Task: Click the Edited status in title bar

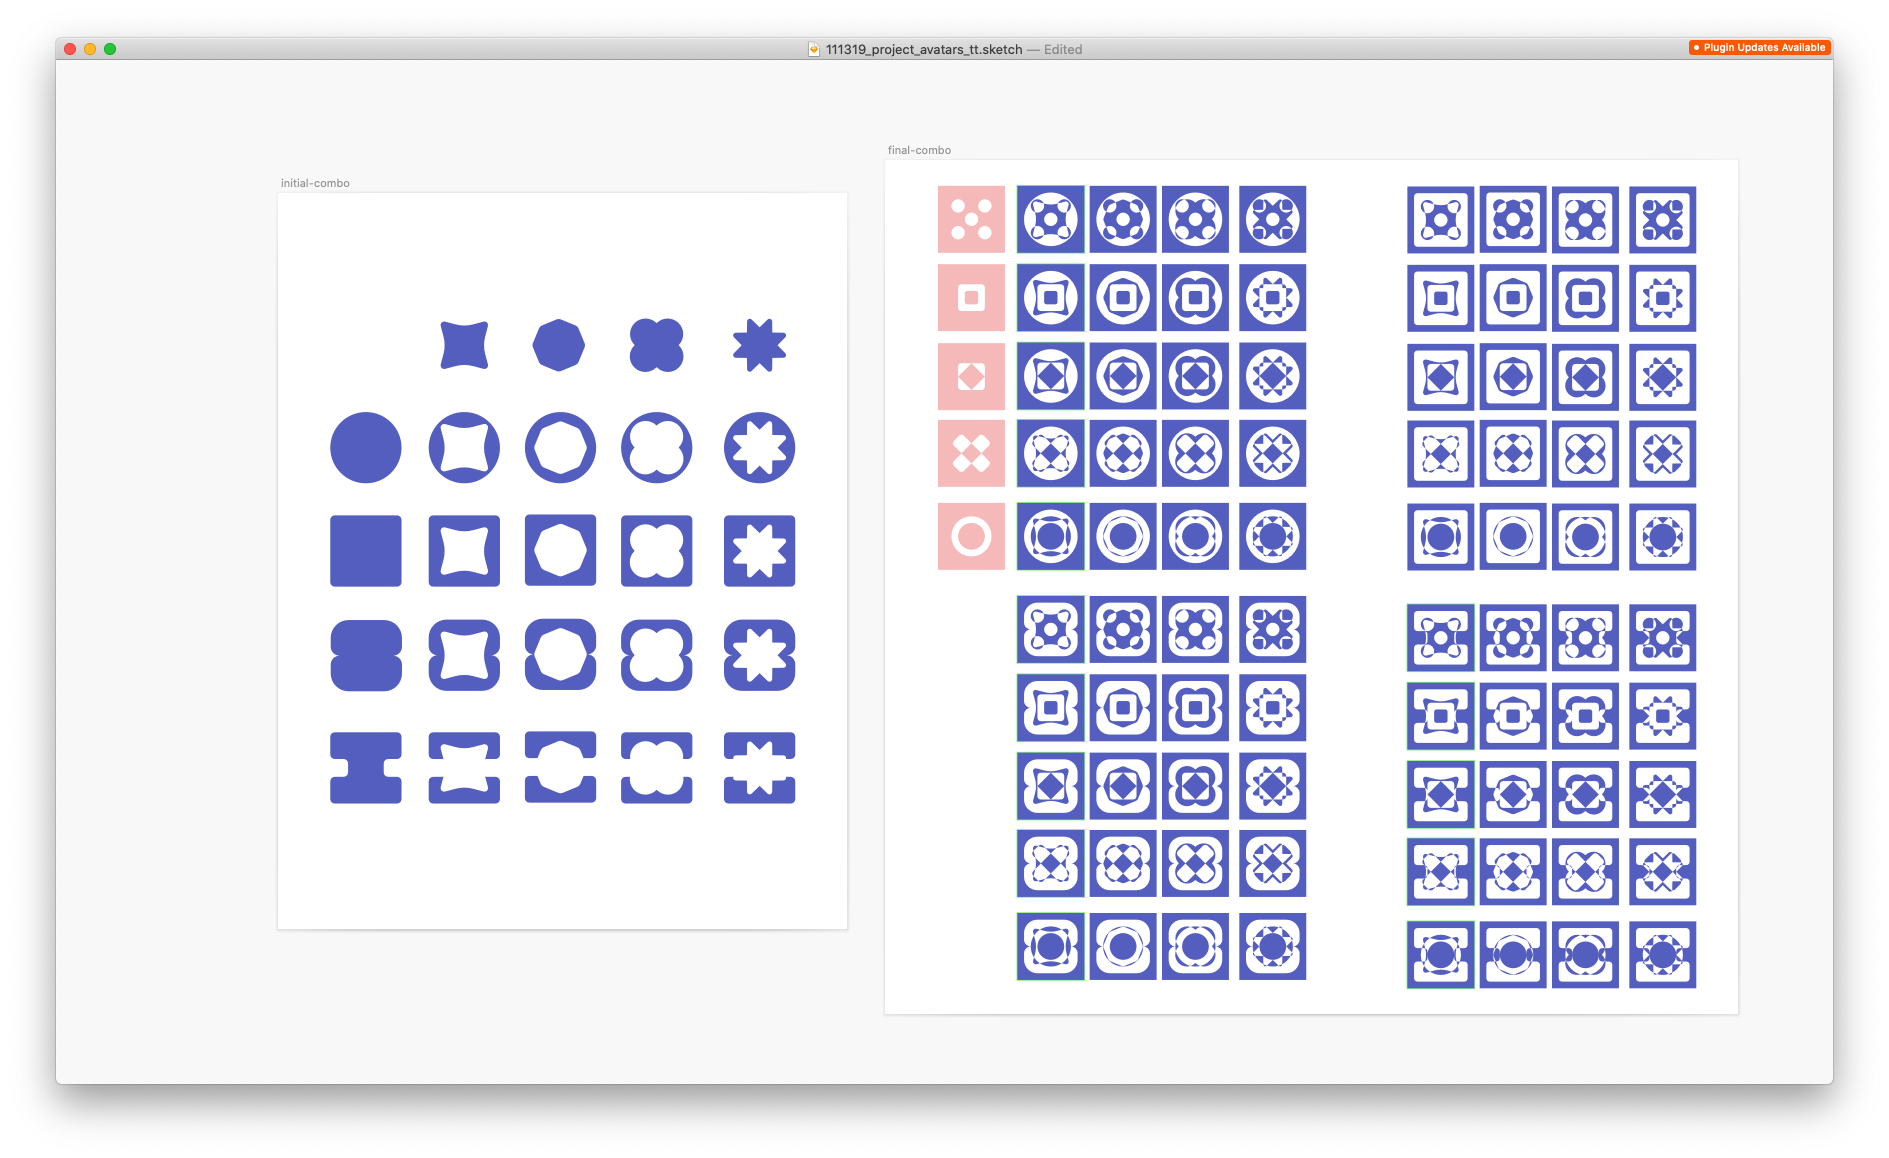Action: pyautogui.click(x=1063, y=49)
